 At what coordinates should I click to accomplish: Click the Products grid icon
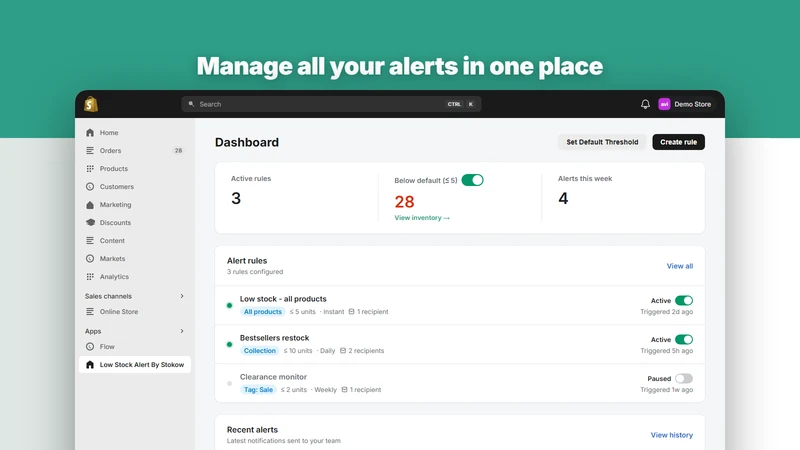click(x=90, y=168)
